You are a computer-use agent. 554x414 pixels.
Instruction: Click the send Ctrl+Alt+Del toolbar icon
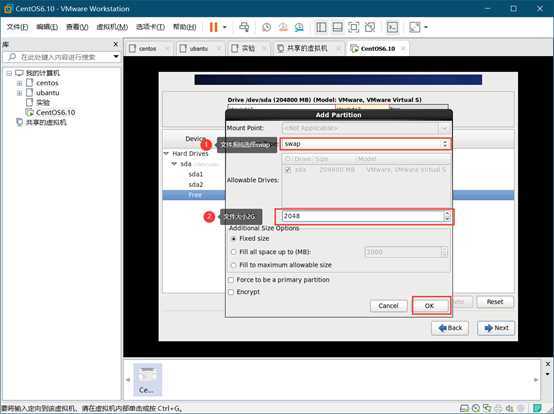244,27
